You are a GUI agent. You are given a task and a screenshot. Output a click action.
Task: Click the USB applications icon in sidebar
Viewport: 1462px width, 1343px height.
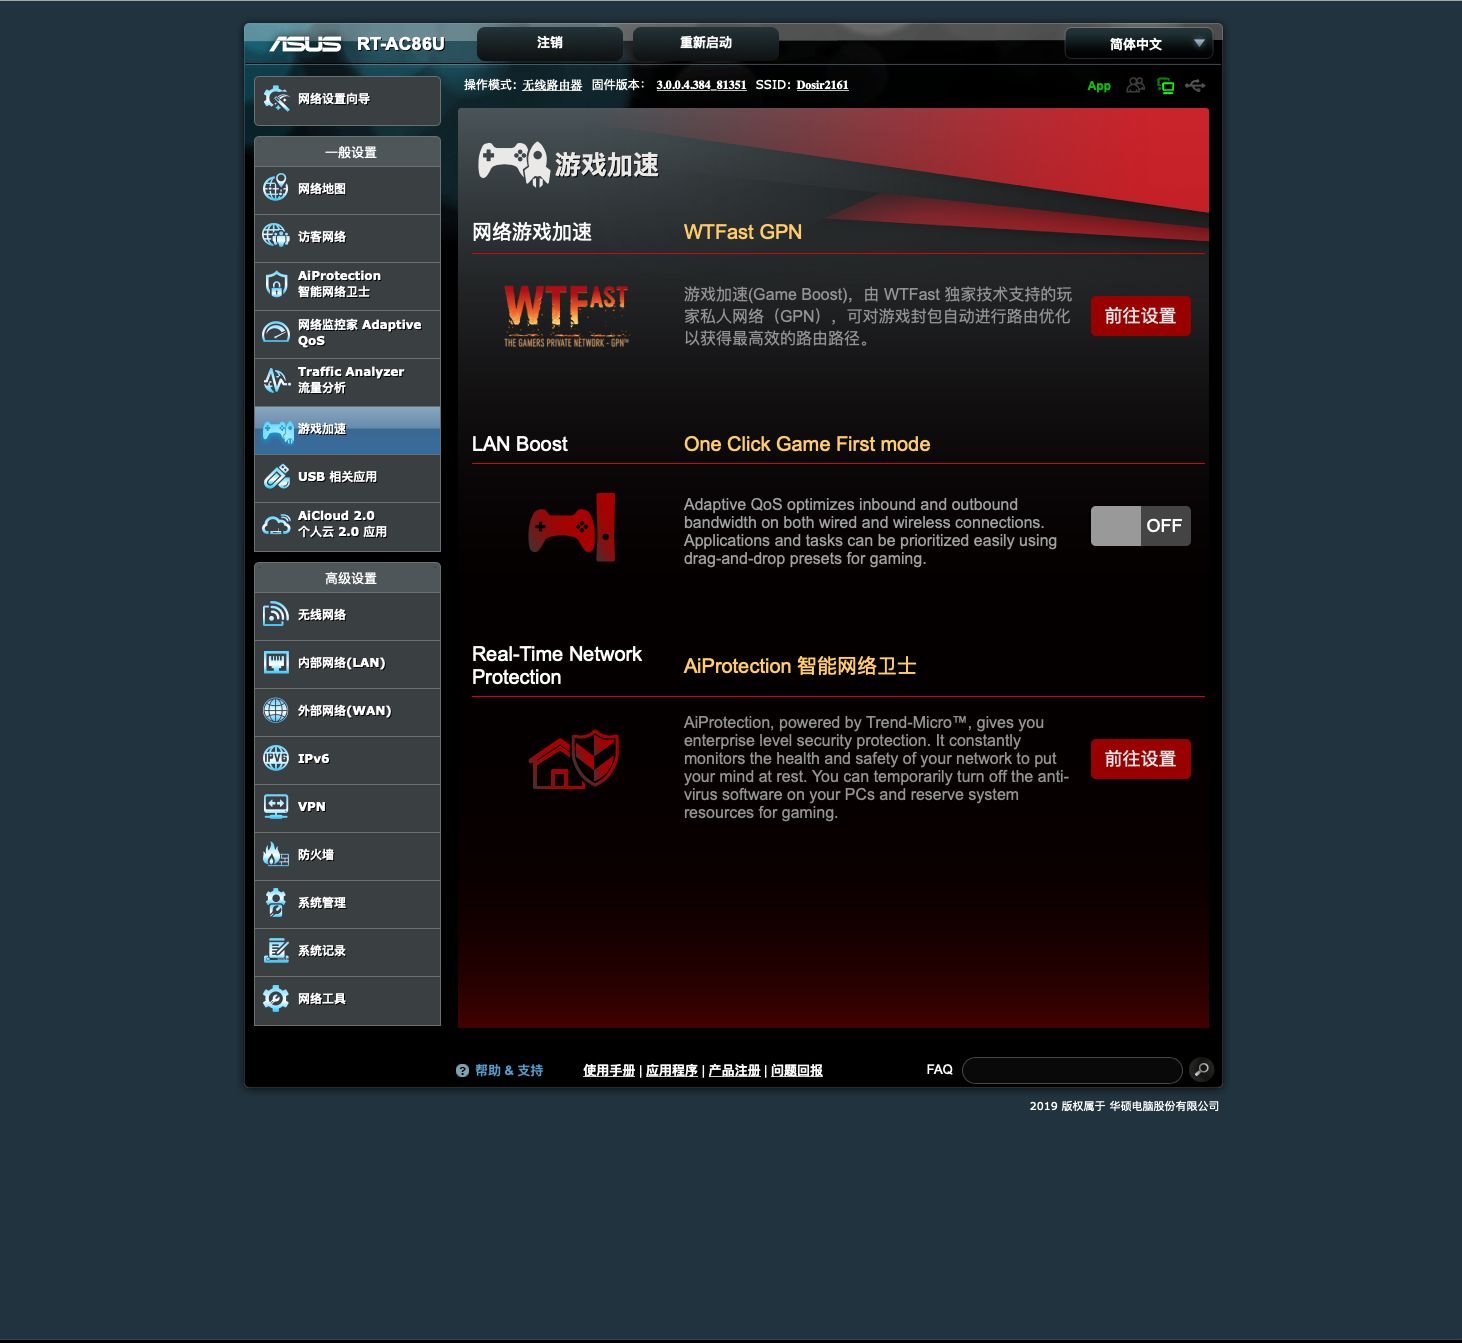276,476
